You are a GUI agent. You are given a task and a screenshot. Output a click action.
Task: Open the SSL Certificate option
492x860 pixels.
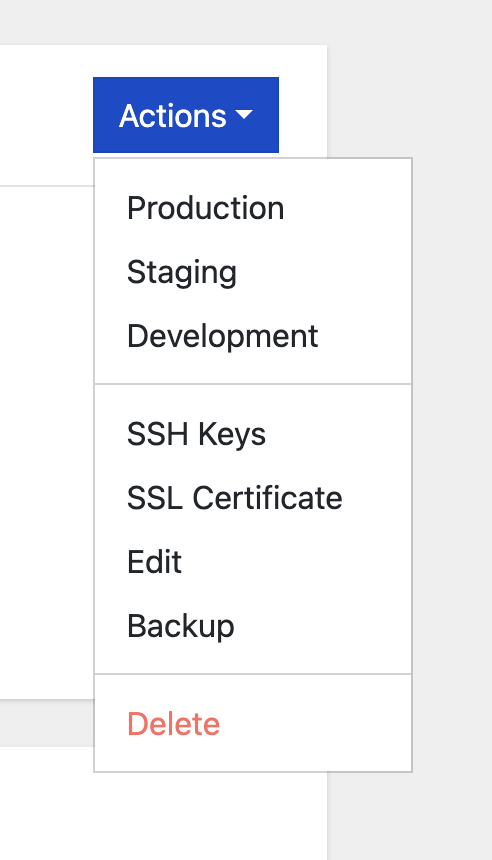click(x=253, y=497)
